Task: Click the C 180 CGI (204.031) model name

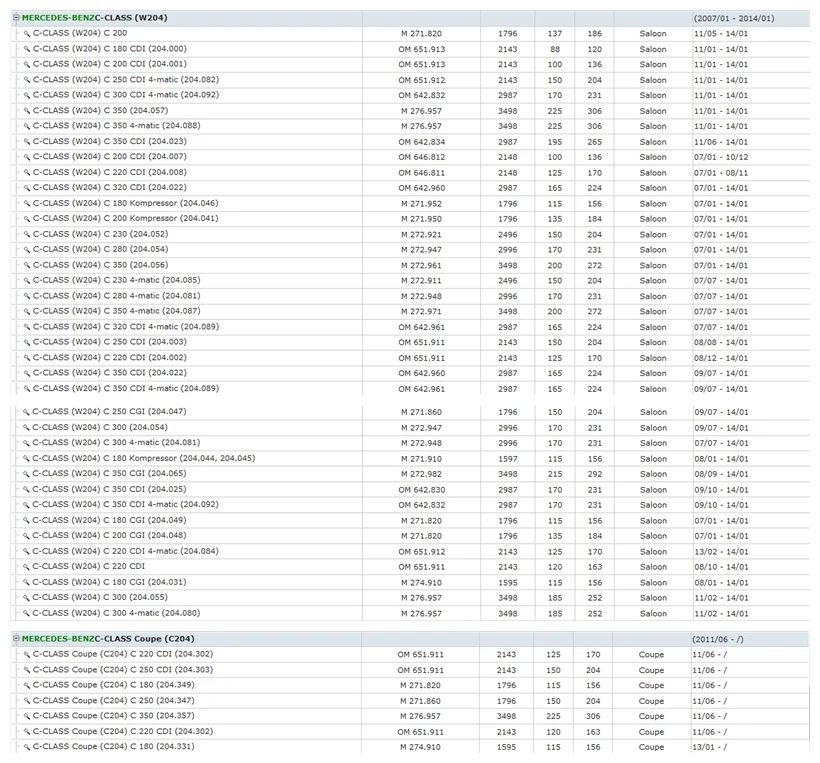Action: pyautogui.click(x=109, y=582)
